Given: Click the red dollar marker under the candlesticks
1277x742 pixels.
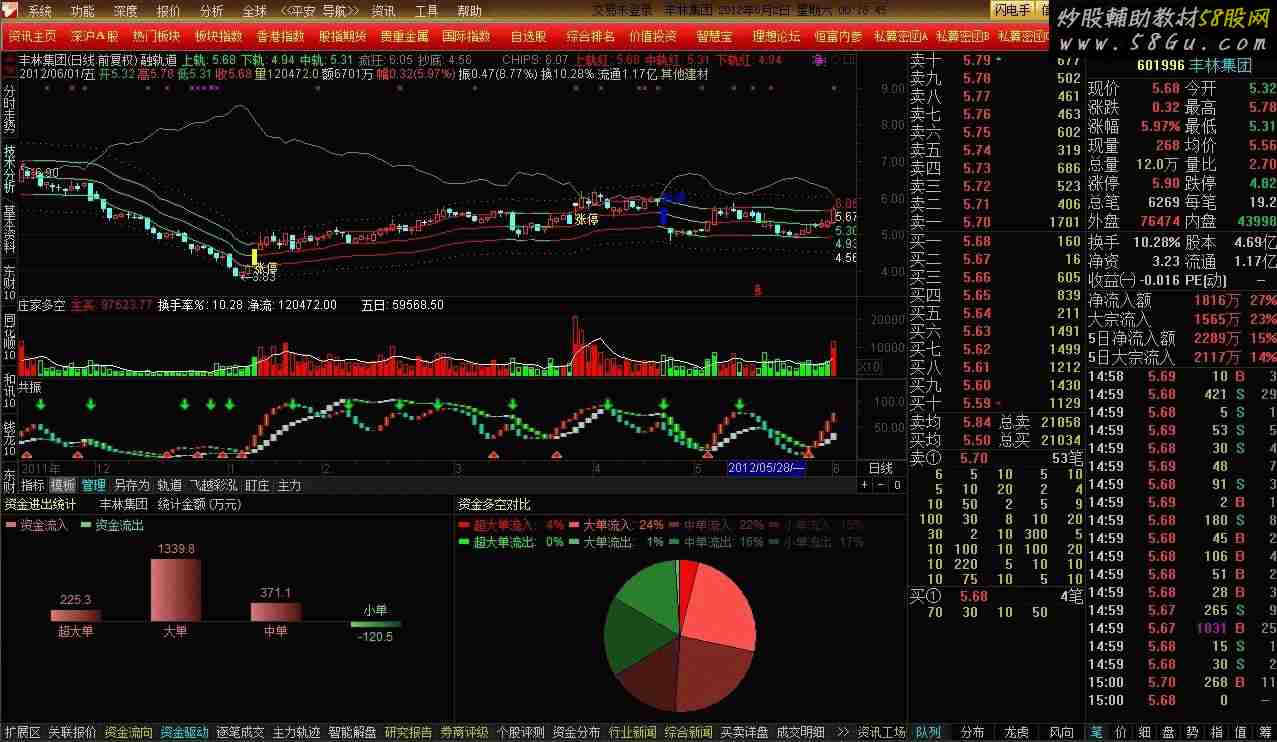Looking at the screenshot, I should (x=758, y=290).
